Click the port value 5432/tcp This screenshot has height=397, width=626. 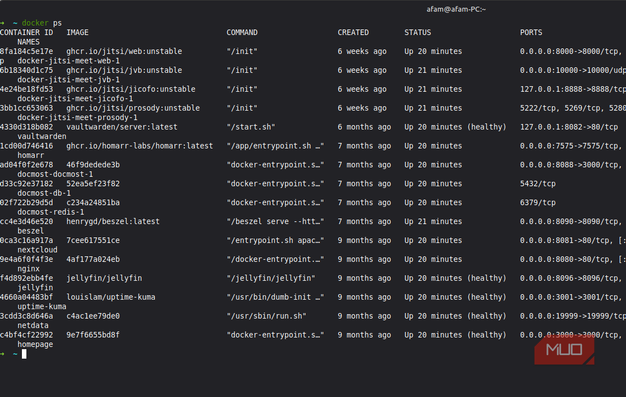click(538, 184)
